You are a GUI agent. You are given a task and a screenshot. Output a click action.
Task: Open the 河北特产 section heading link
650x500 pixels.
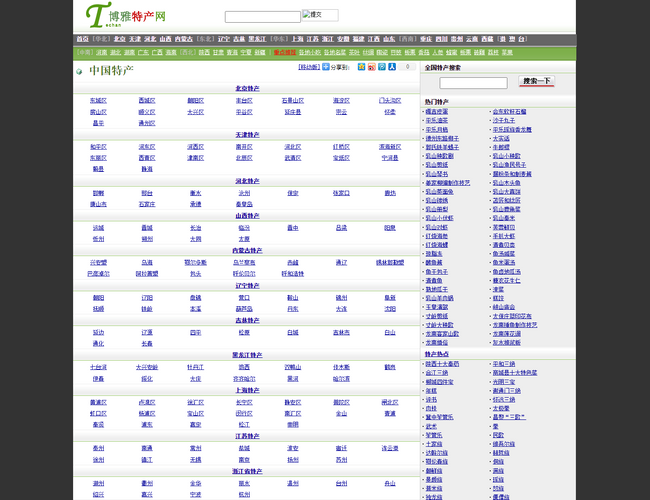(x=245, y=181)
